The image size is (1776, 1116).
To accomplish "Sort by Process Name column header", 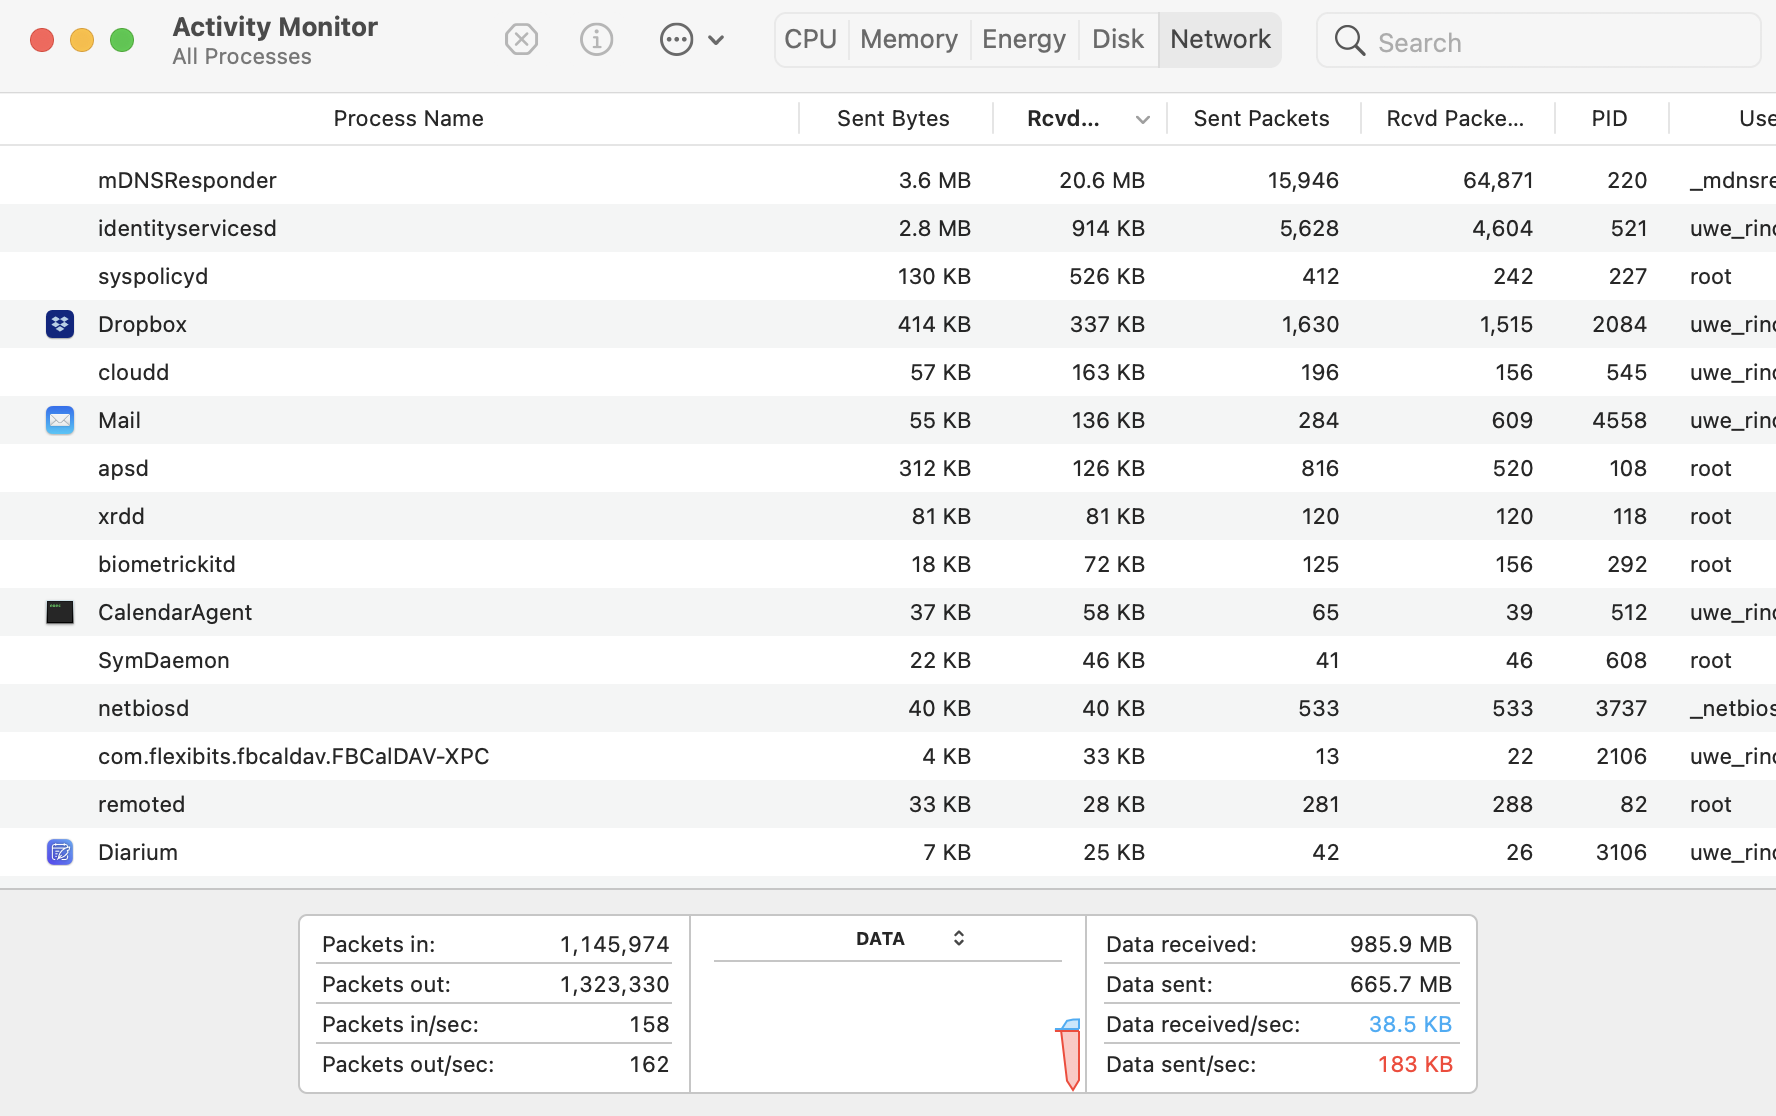I will coord(408,119).
